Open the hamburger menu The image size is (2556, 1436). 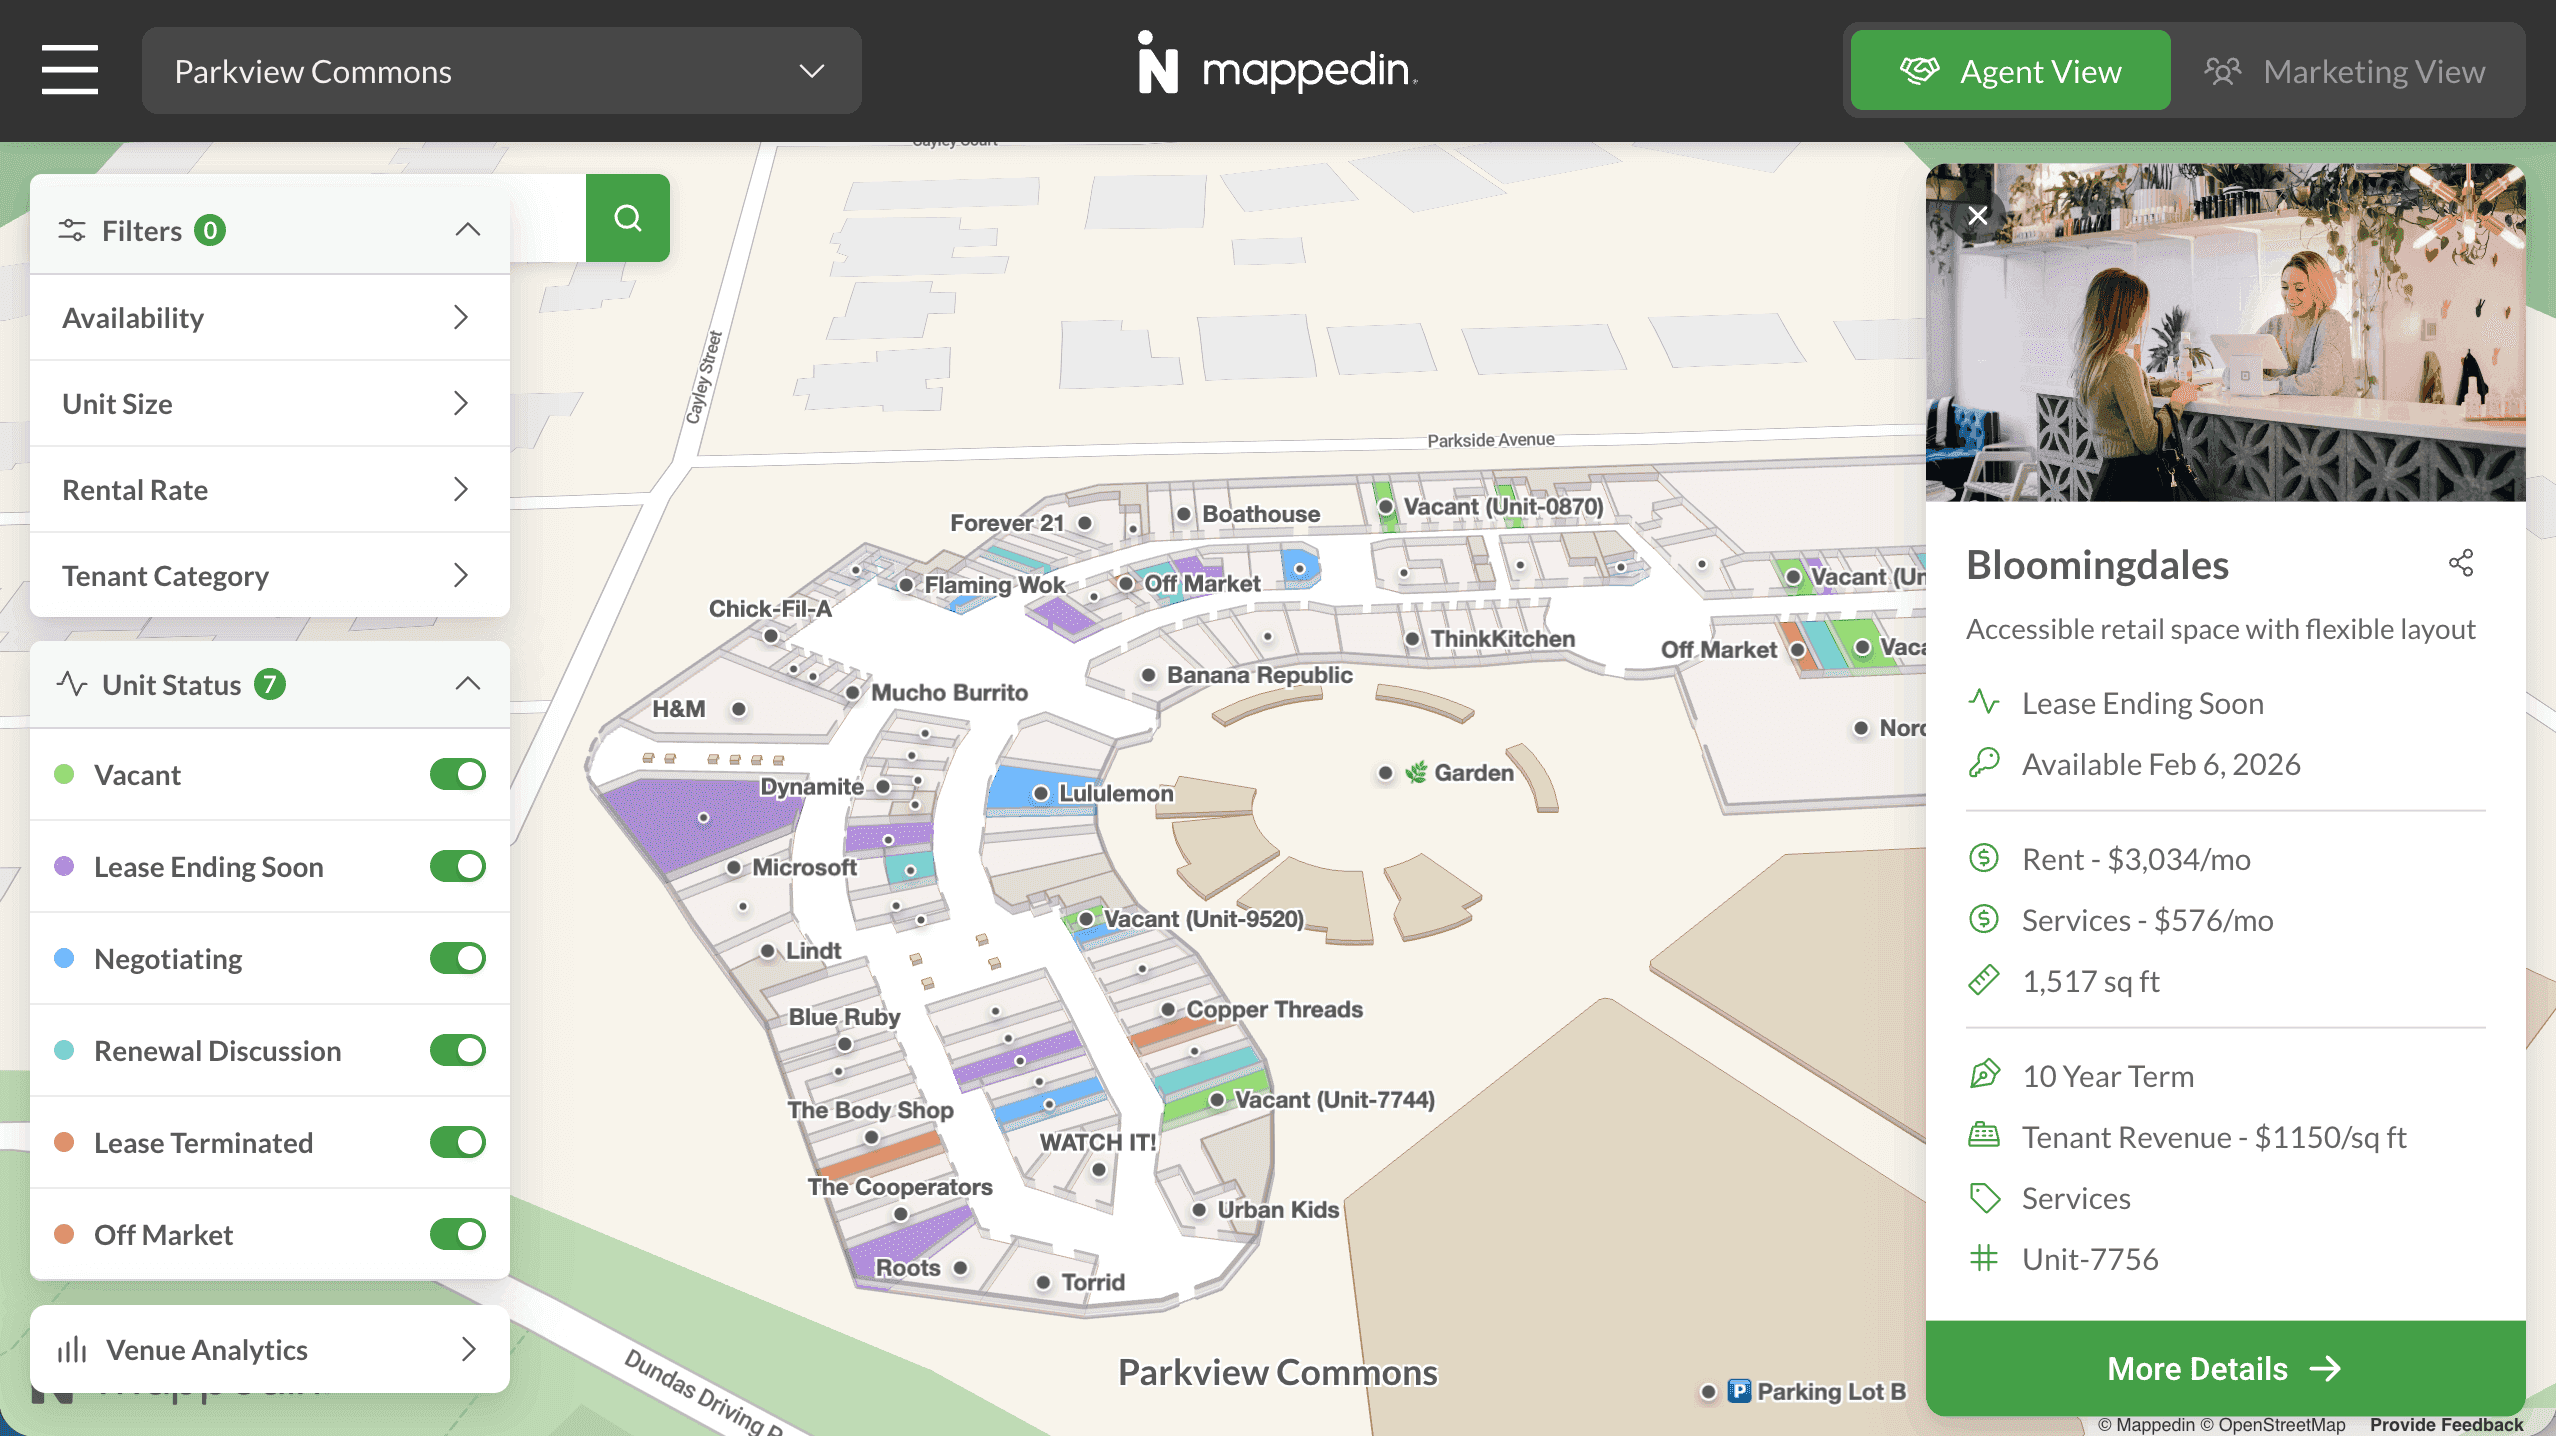70,70
